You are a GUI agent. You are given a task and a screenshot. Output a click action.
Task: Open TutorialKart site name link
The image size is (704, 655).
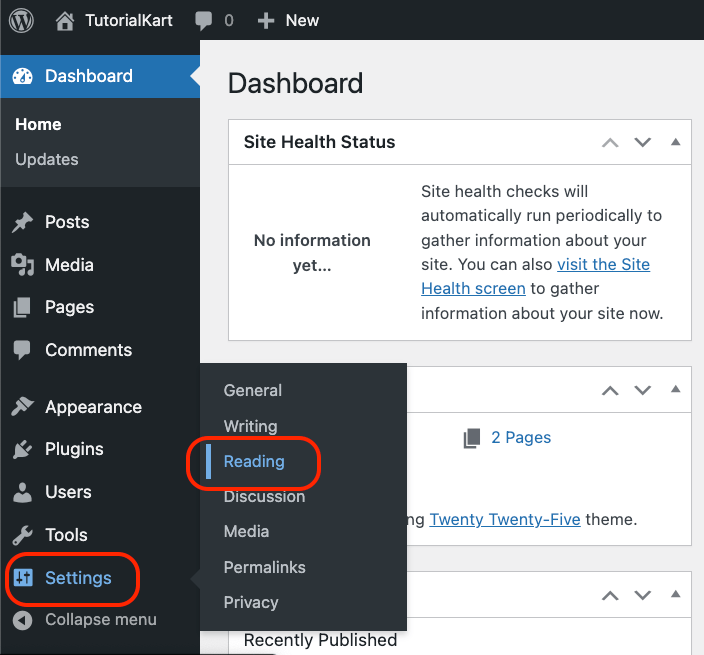click(x=129, y=21)
